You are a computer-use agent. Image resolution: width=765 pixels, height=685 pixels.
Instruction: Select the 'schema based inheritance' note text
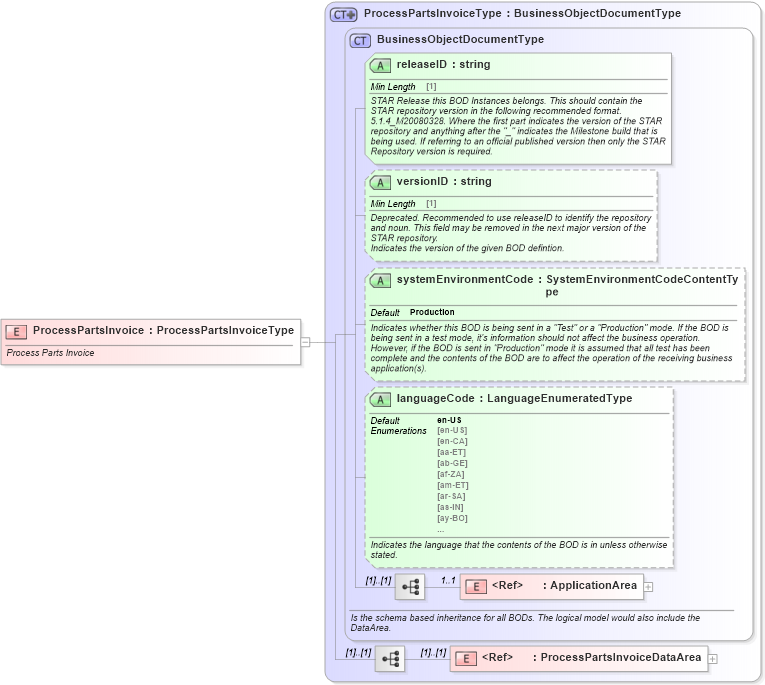pos(525,623)
